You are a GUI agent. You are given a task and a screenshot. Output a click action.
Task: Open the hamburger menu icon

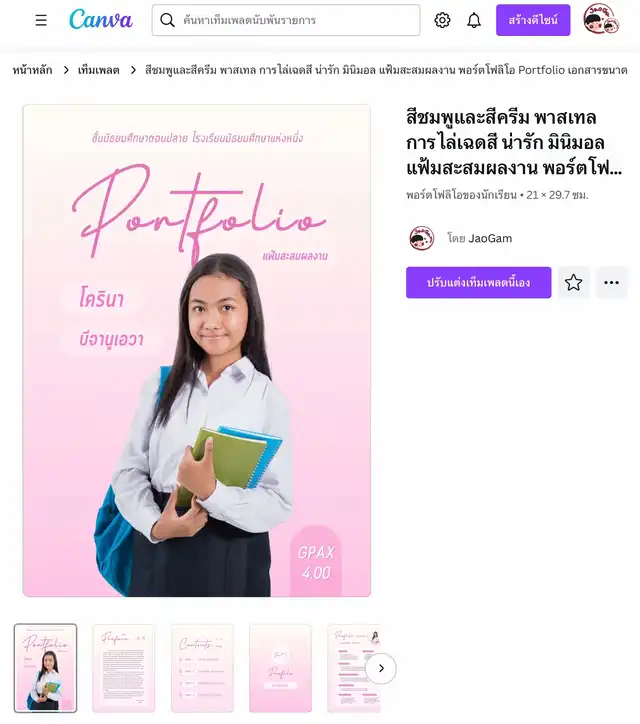tap(41, 20)
